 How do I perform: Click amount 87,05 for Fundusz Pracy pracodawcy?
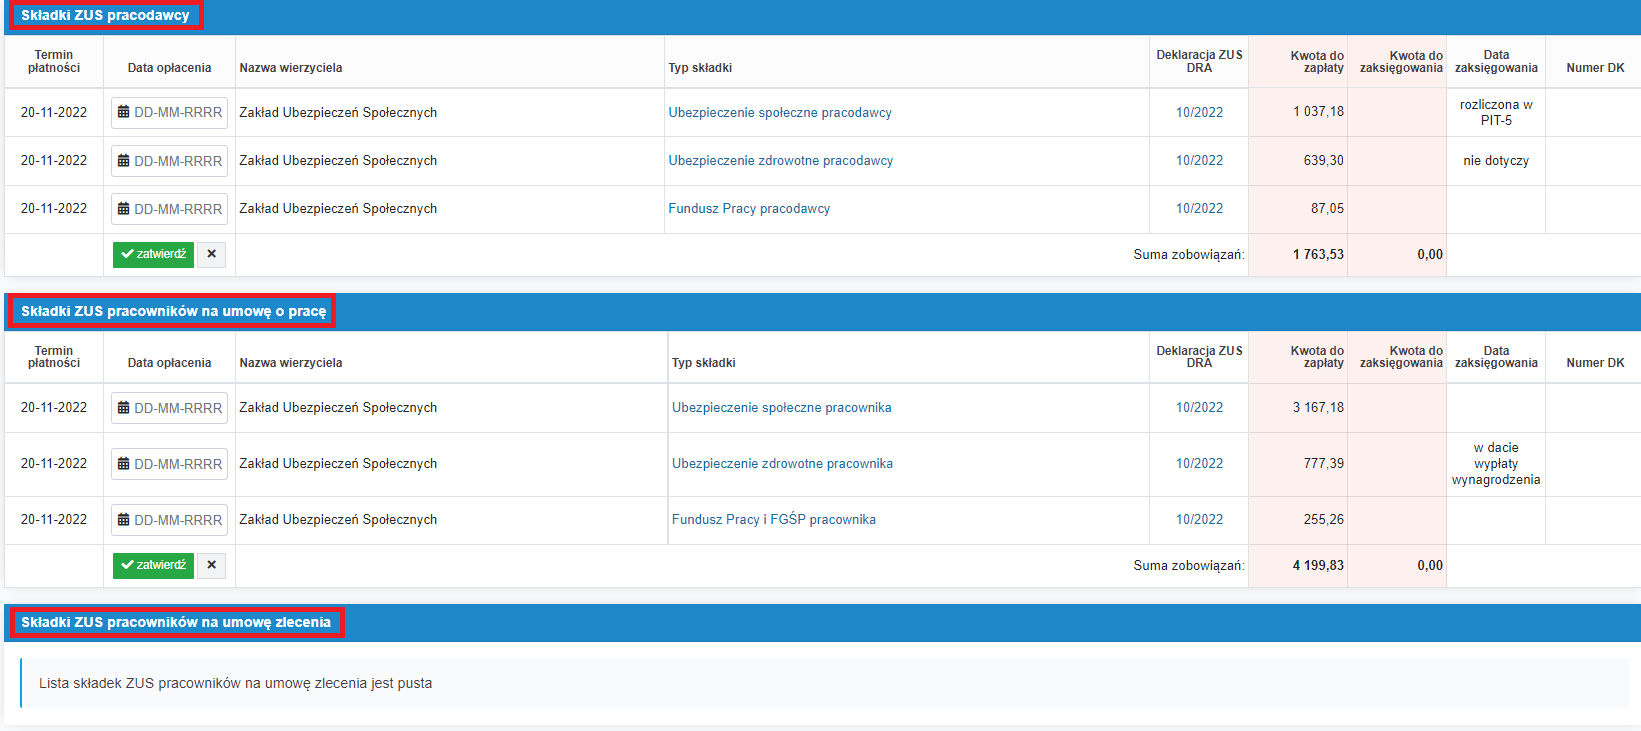click(1327, 209)
